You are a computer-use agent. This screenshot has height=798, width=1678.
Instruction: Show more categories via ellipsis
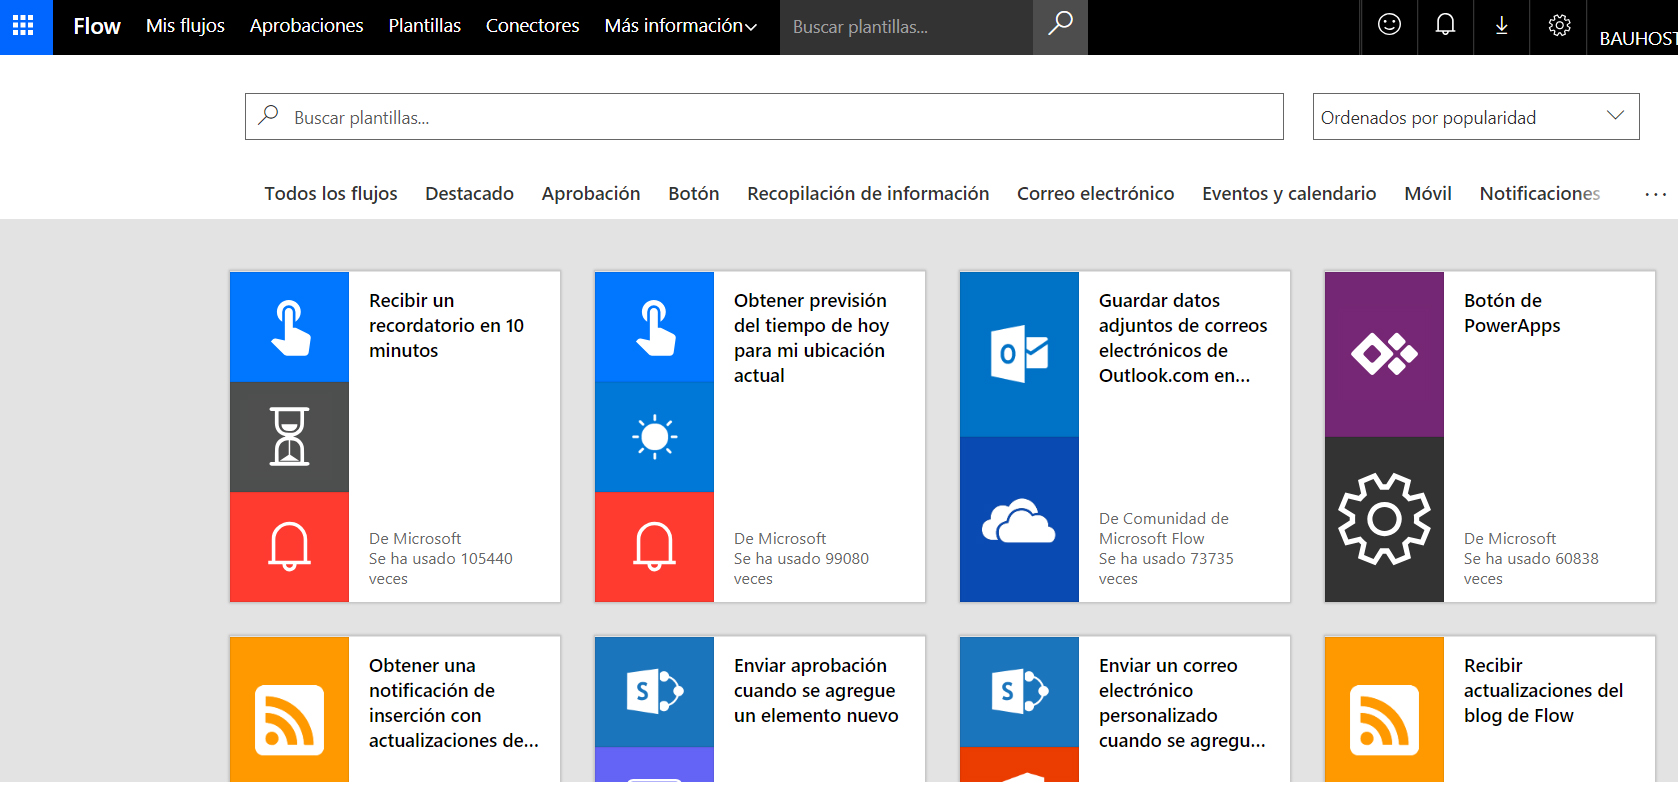click(1655, 194)
